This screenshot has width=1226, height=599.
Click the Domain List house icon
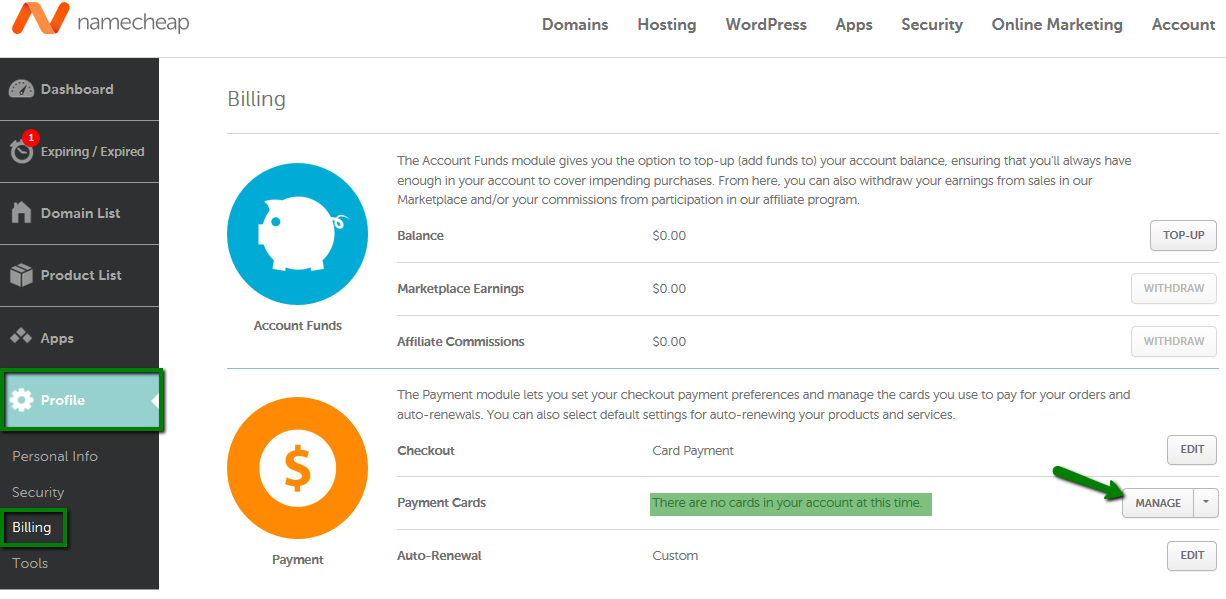point(21,213)
